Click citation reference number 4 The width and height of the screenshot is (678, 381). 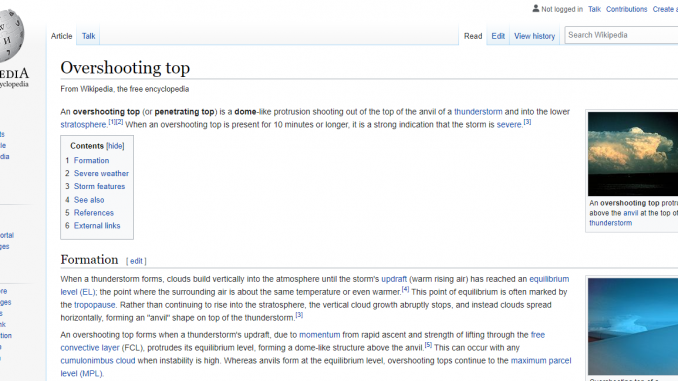pyautogui.click(x=405, y=289)
